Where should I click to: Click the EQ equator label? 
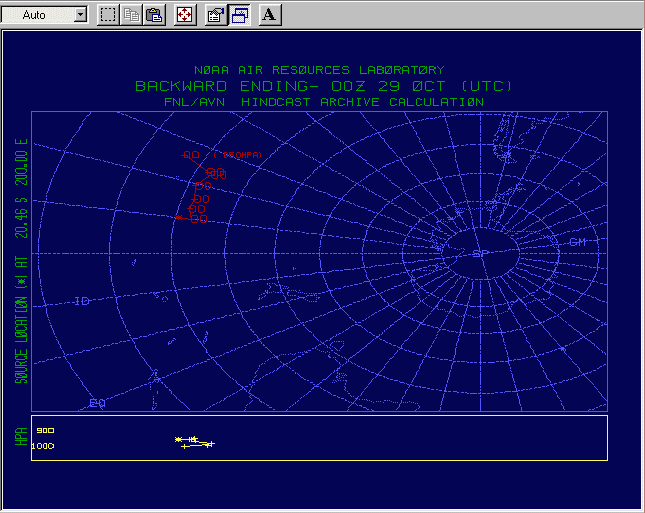97,403
